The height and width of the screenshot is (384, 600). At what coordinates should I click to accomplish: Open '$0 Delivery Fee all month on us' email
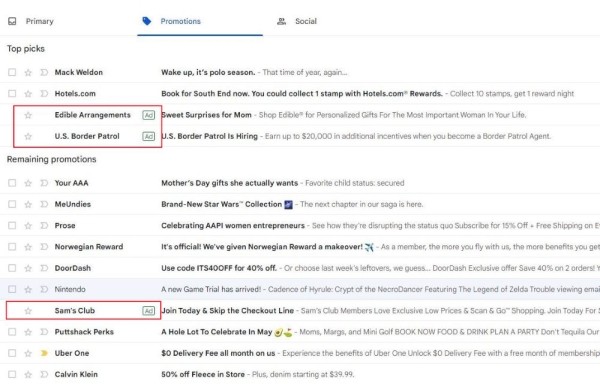(x=218, y=353)
